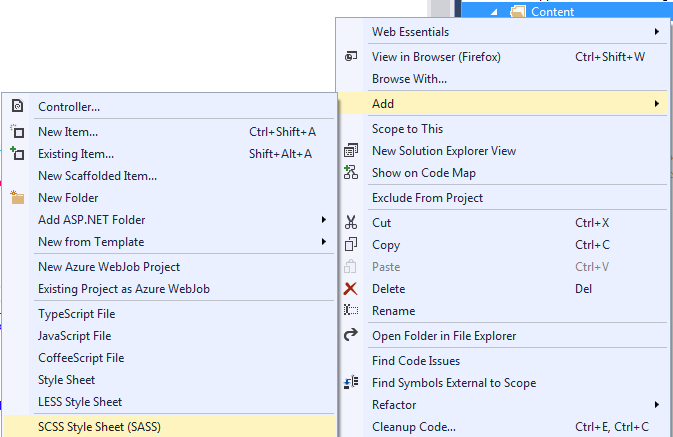673x437 pixels.
Task: Select Exclude From Project
Action: click(x=427, y=197)
